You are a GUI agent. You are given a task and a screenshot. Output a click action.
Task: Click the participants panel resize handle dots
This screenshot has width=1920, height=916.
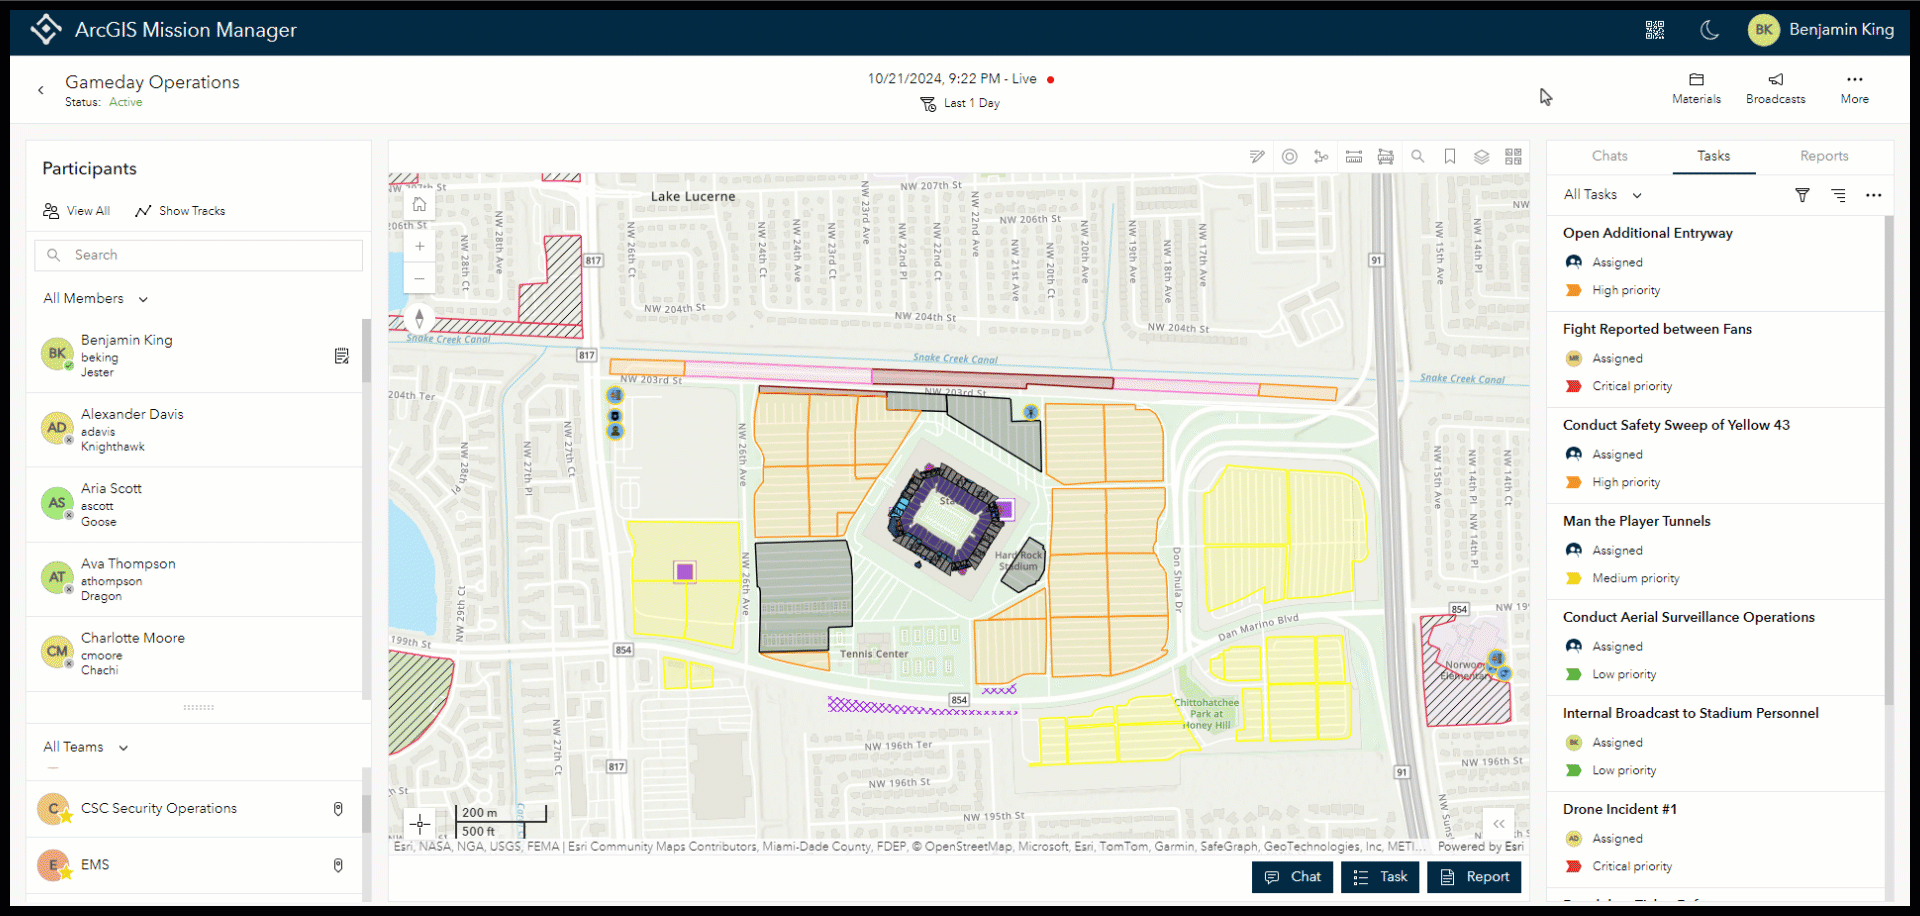pyautogui.click(x=198, y=707)
